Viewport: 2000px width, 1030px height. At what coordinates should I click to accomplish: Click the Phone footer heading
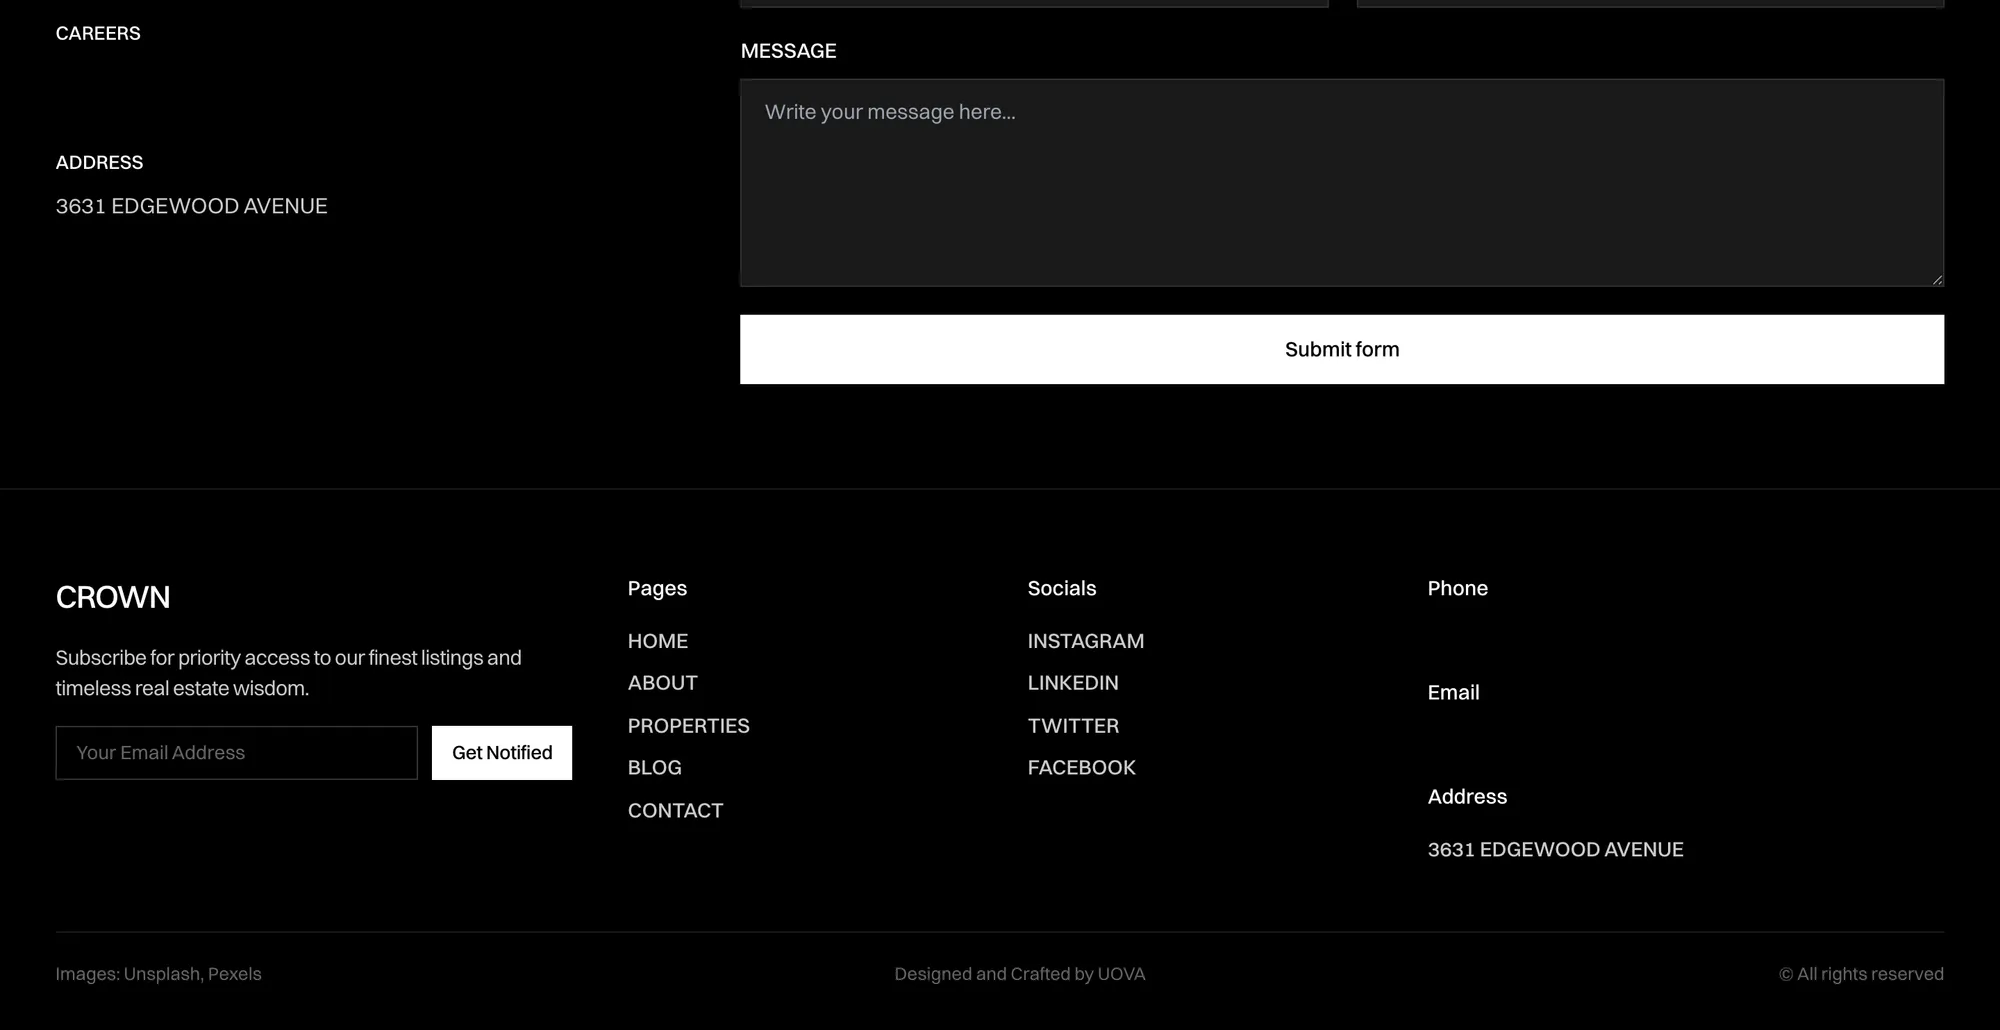tap(1458, 588)
